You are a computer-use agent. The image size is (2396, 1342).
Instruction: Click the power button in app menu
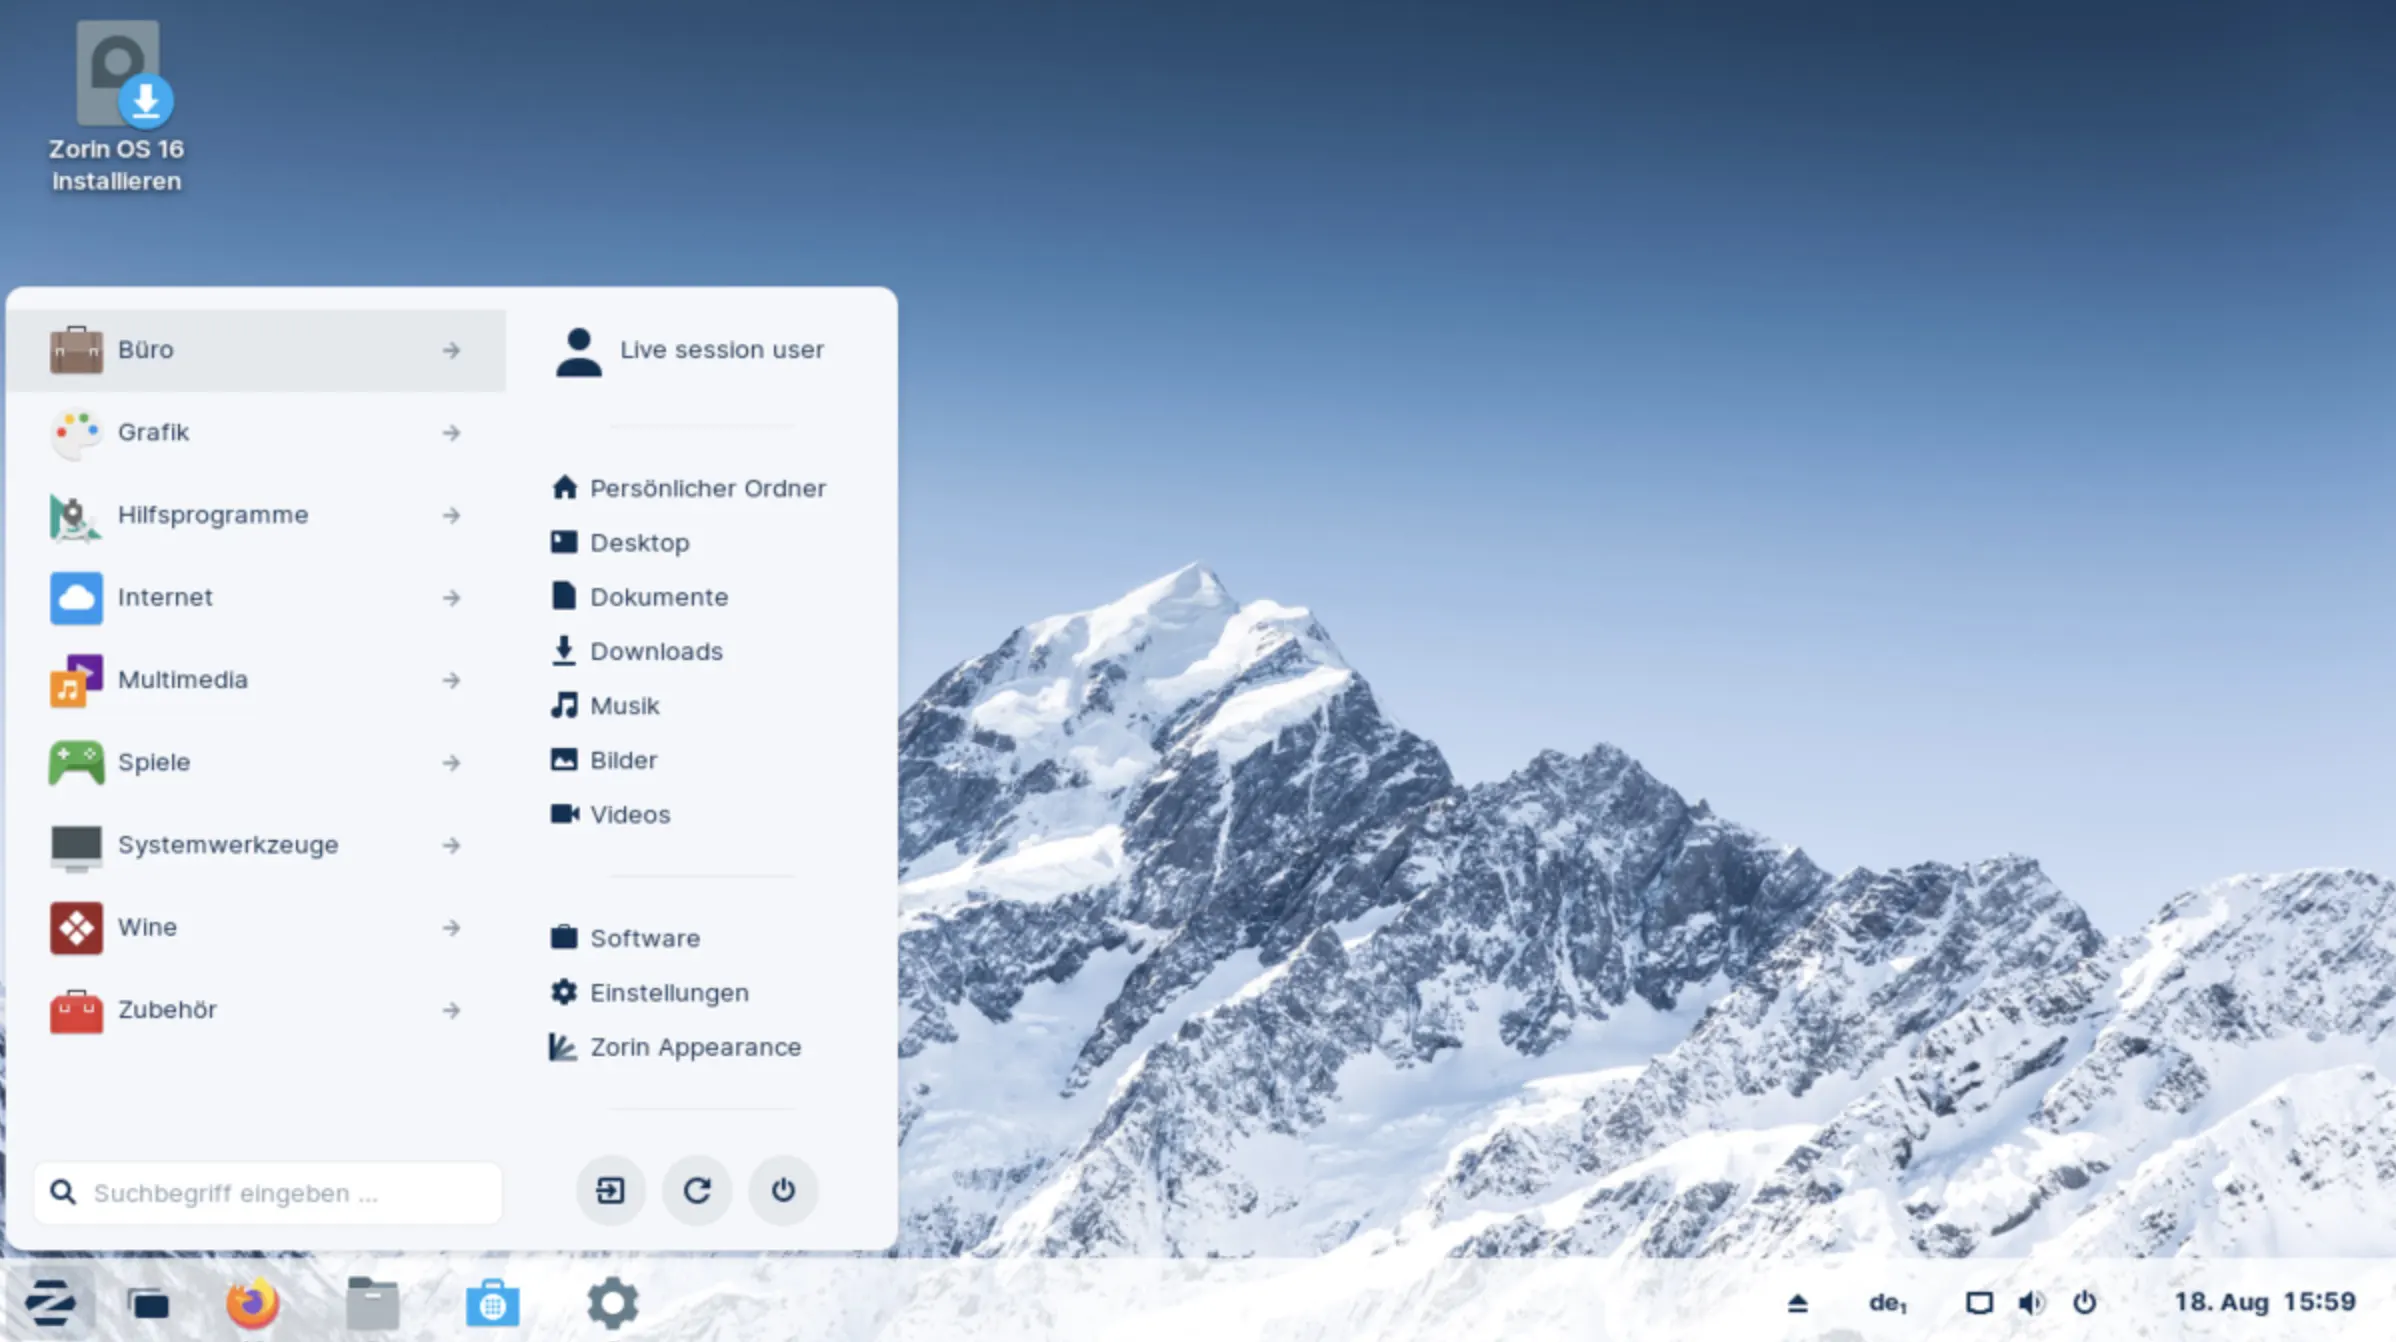[x=783, y=1189]
